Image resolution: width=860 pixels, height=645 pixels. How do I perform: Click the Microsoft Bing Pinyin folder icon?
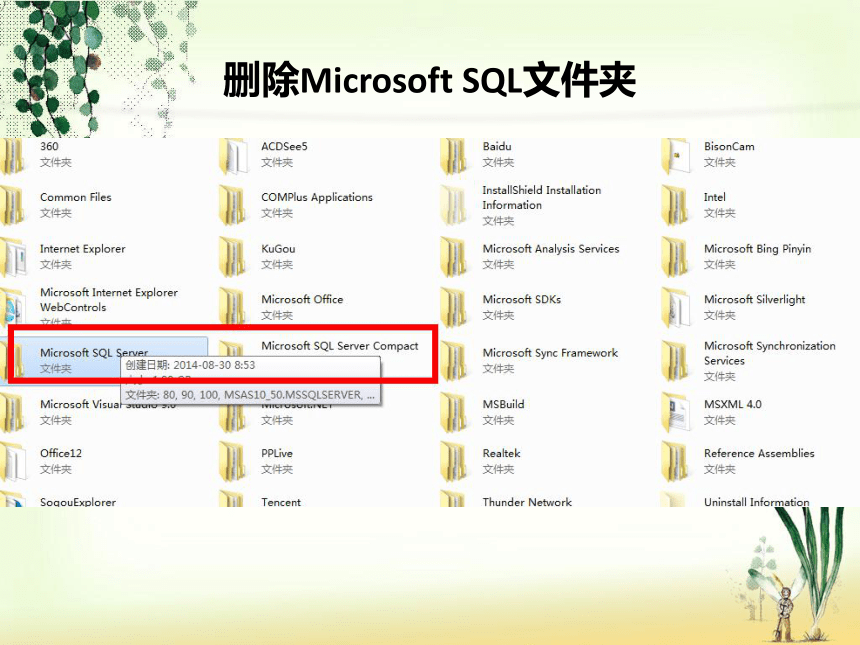point(676,257)
